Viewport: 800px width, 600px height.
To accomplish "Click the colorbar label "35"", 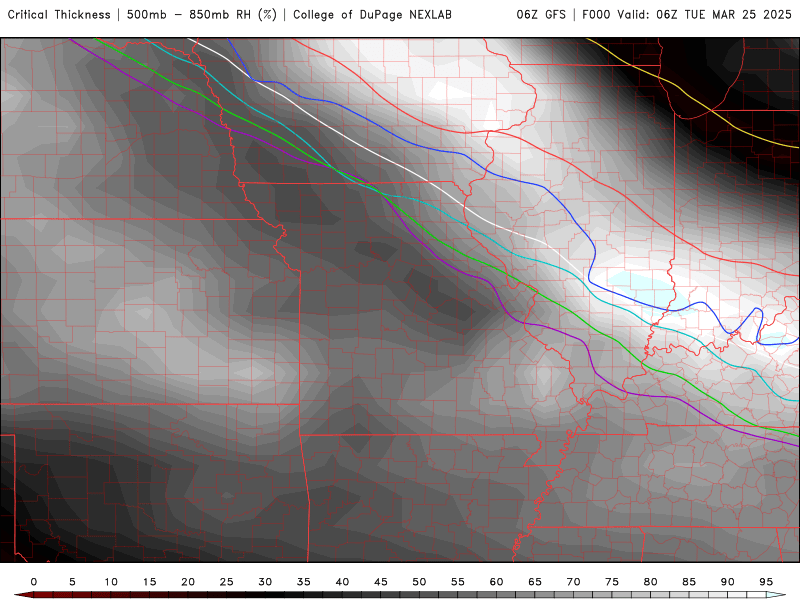I will click(x=304, y=582).
